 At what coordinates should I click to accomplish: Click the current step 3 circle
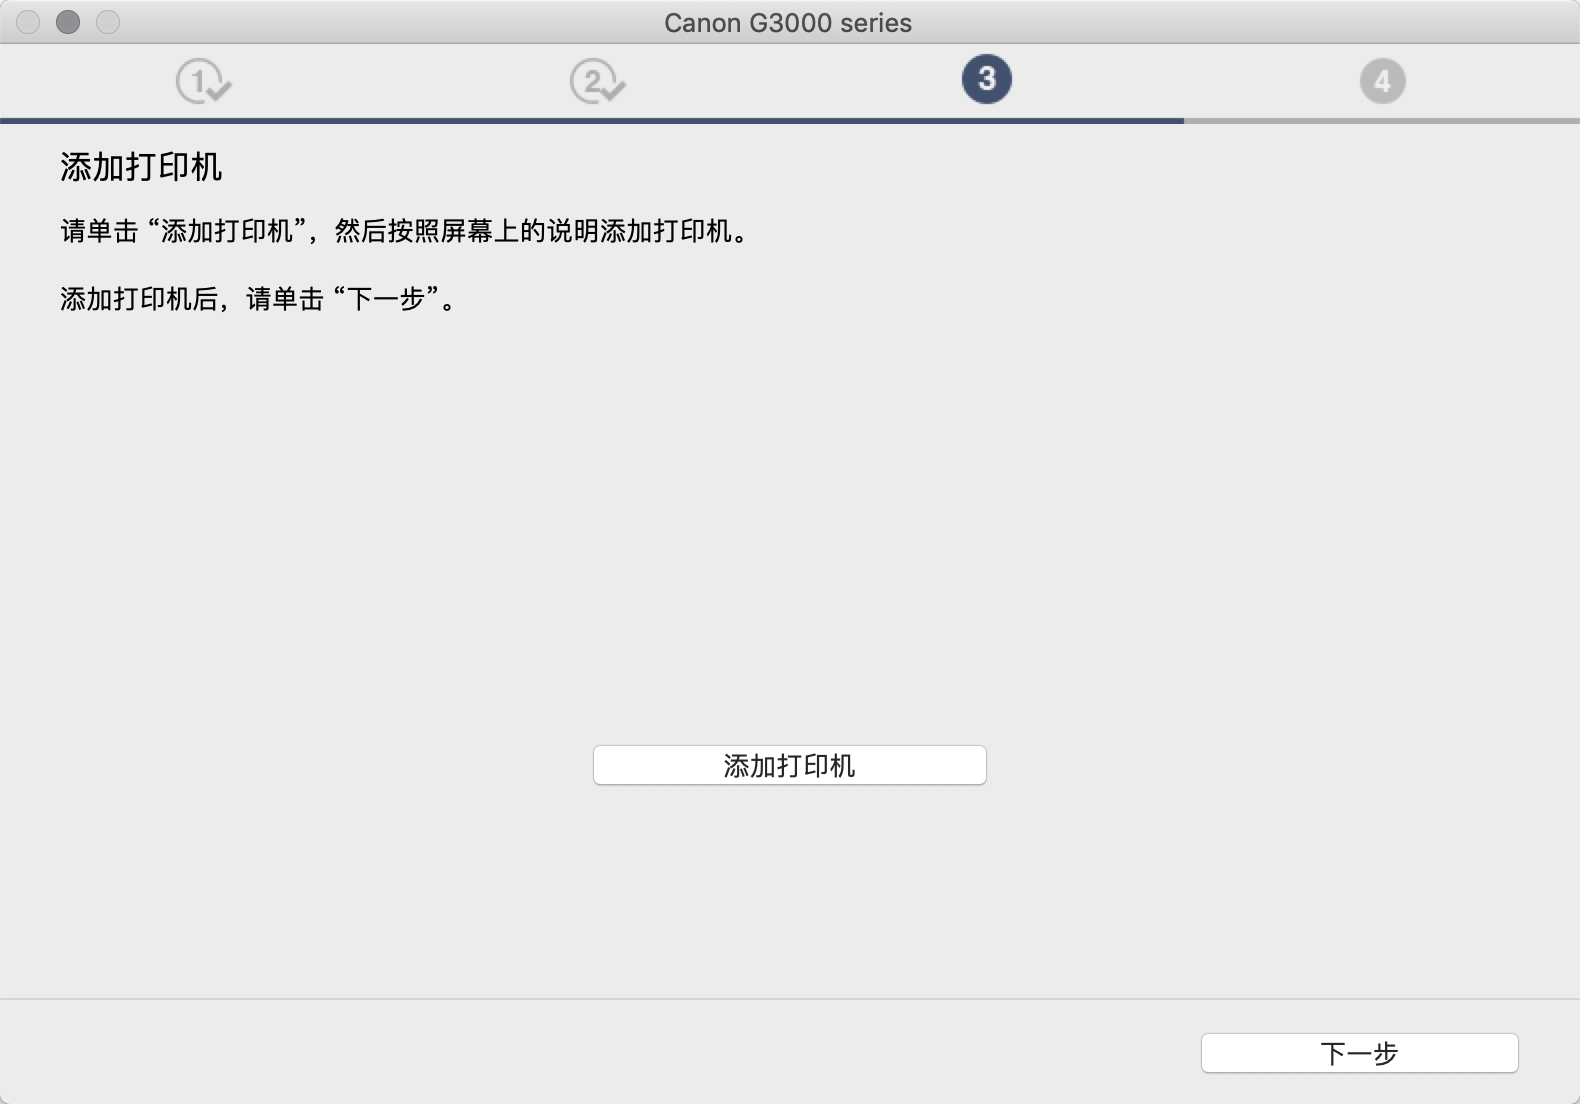pos(987,79)
